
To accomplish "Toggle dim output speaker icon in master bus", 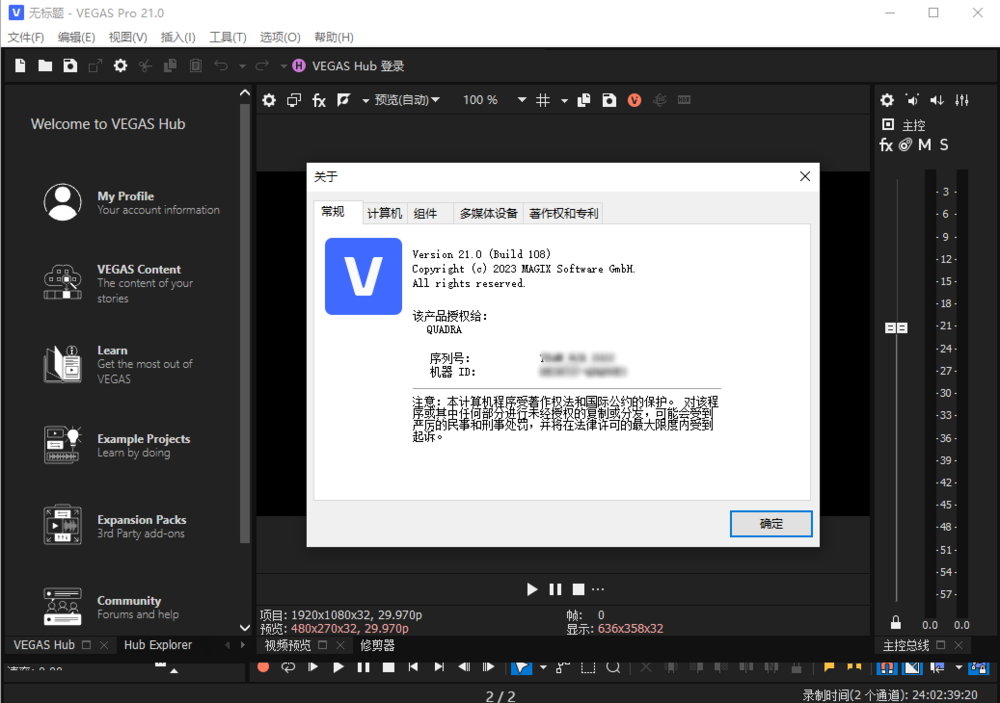I will coord(913,100).
